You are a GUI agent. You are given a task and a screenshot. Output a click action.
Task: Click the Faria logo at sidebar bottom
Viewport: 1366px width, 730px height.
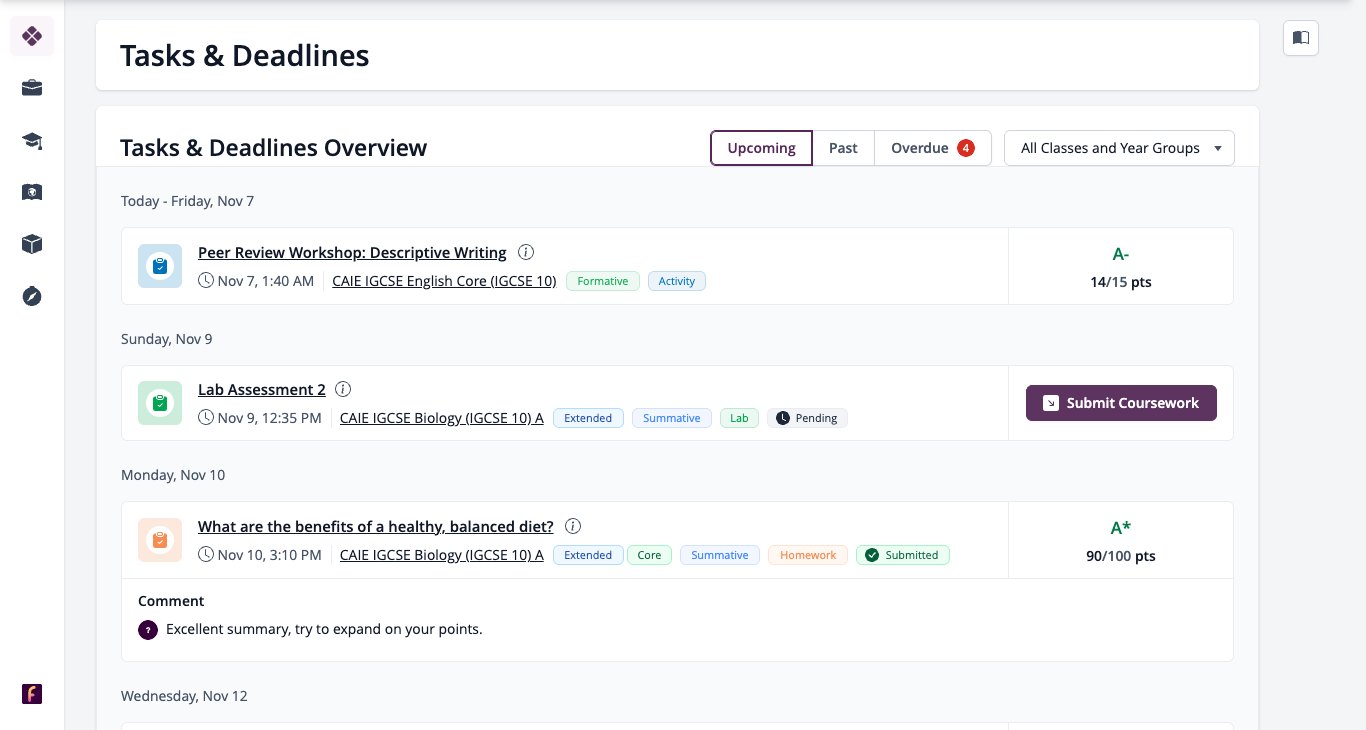pyautogui.click(x=32, y=694)
